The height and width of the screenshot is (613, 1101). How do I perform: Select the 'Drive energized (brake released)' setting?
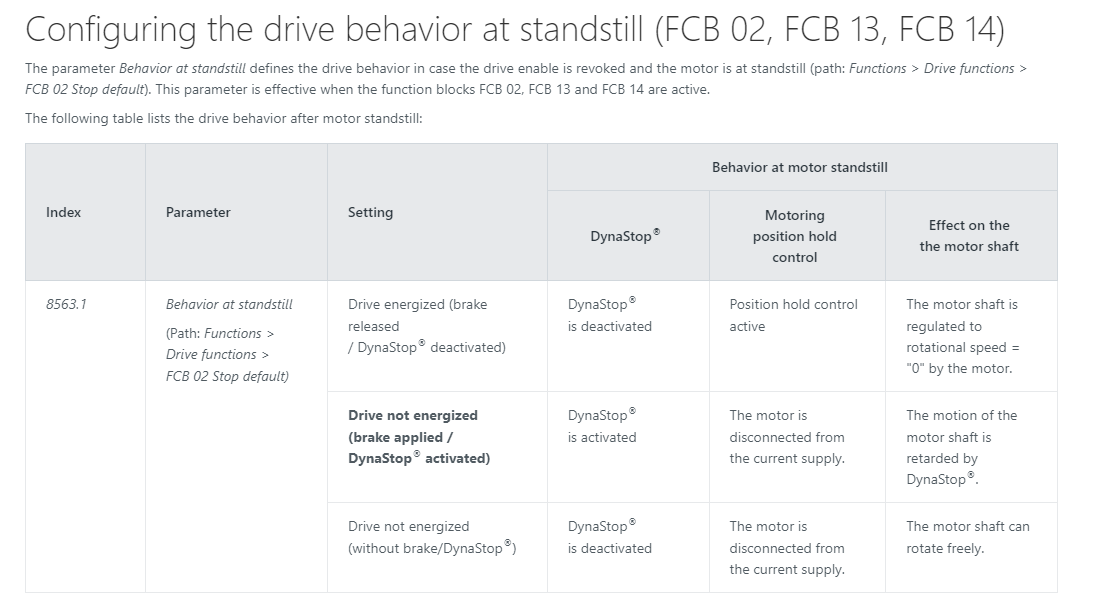[426, 326]
